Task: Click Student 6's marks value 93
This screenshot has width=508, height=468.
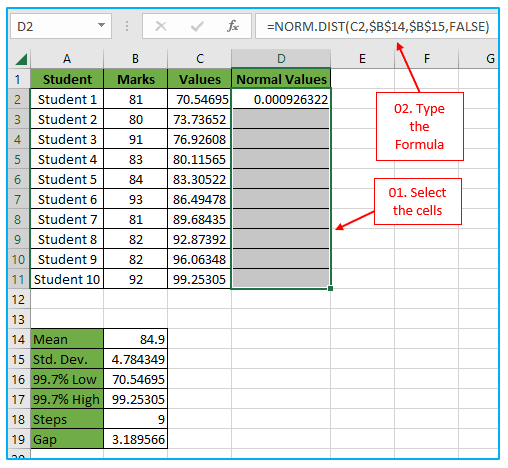Action: click(x=135, y=199)
